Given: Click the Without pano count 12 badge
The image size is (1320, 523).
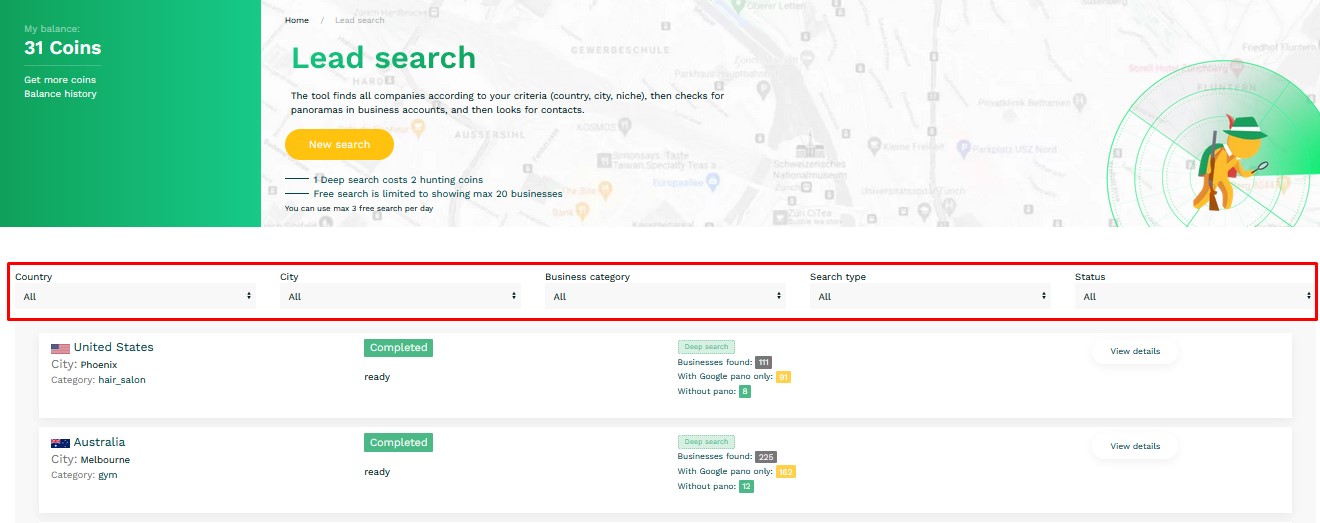Looking at the screenshot, I should [746, 486].
